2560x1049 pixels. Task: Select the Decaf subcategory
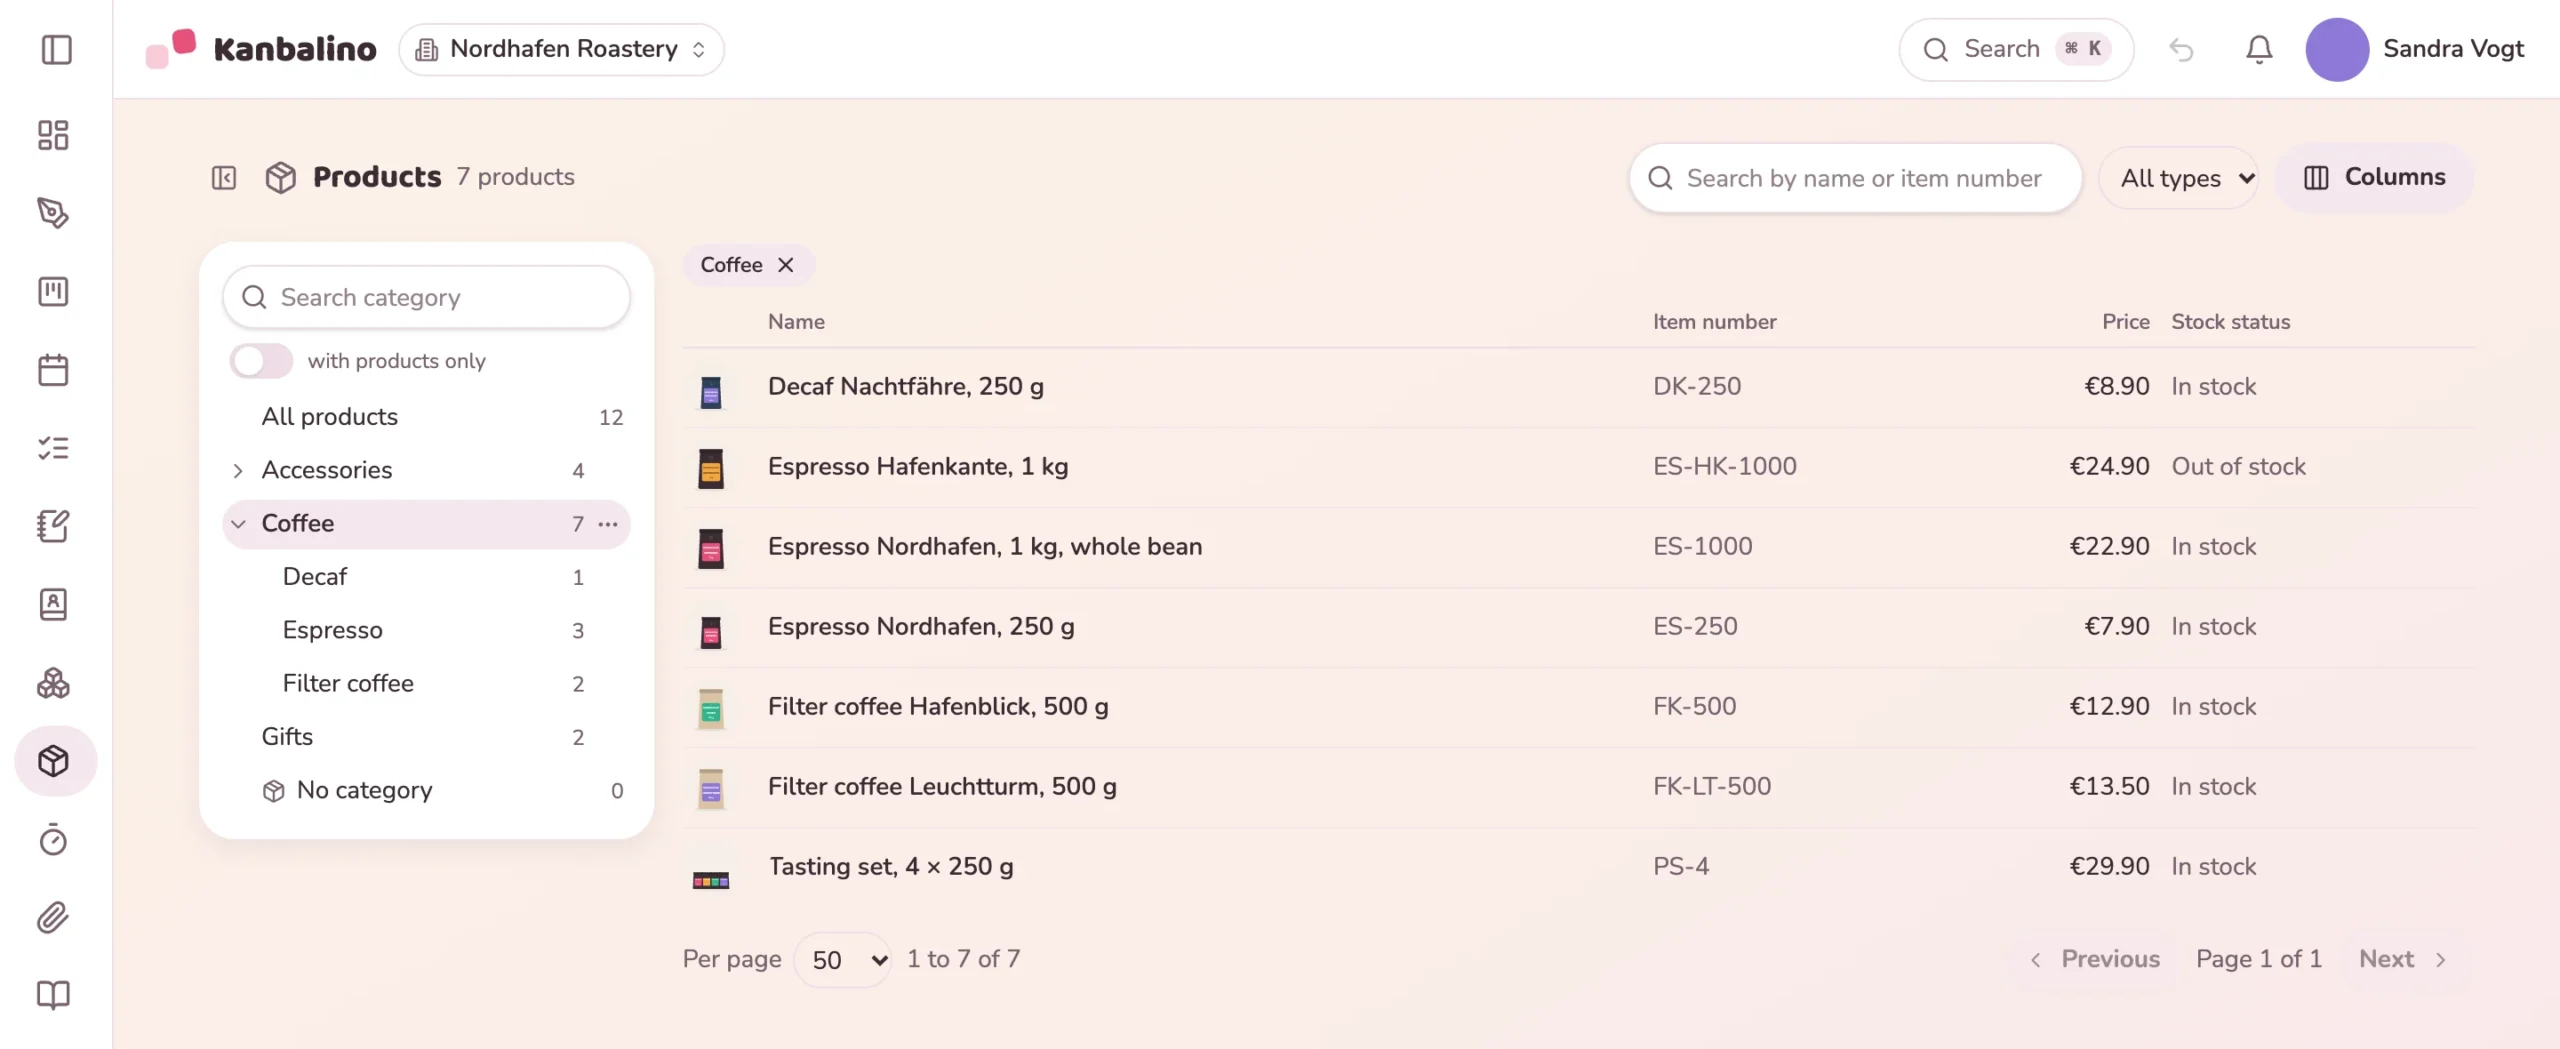click(x=427, y=577)
